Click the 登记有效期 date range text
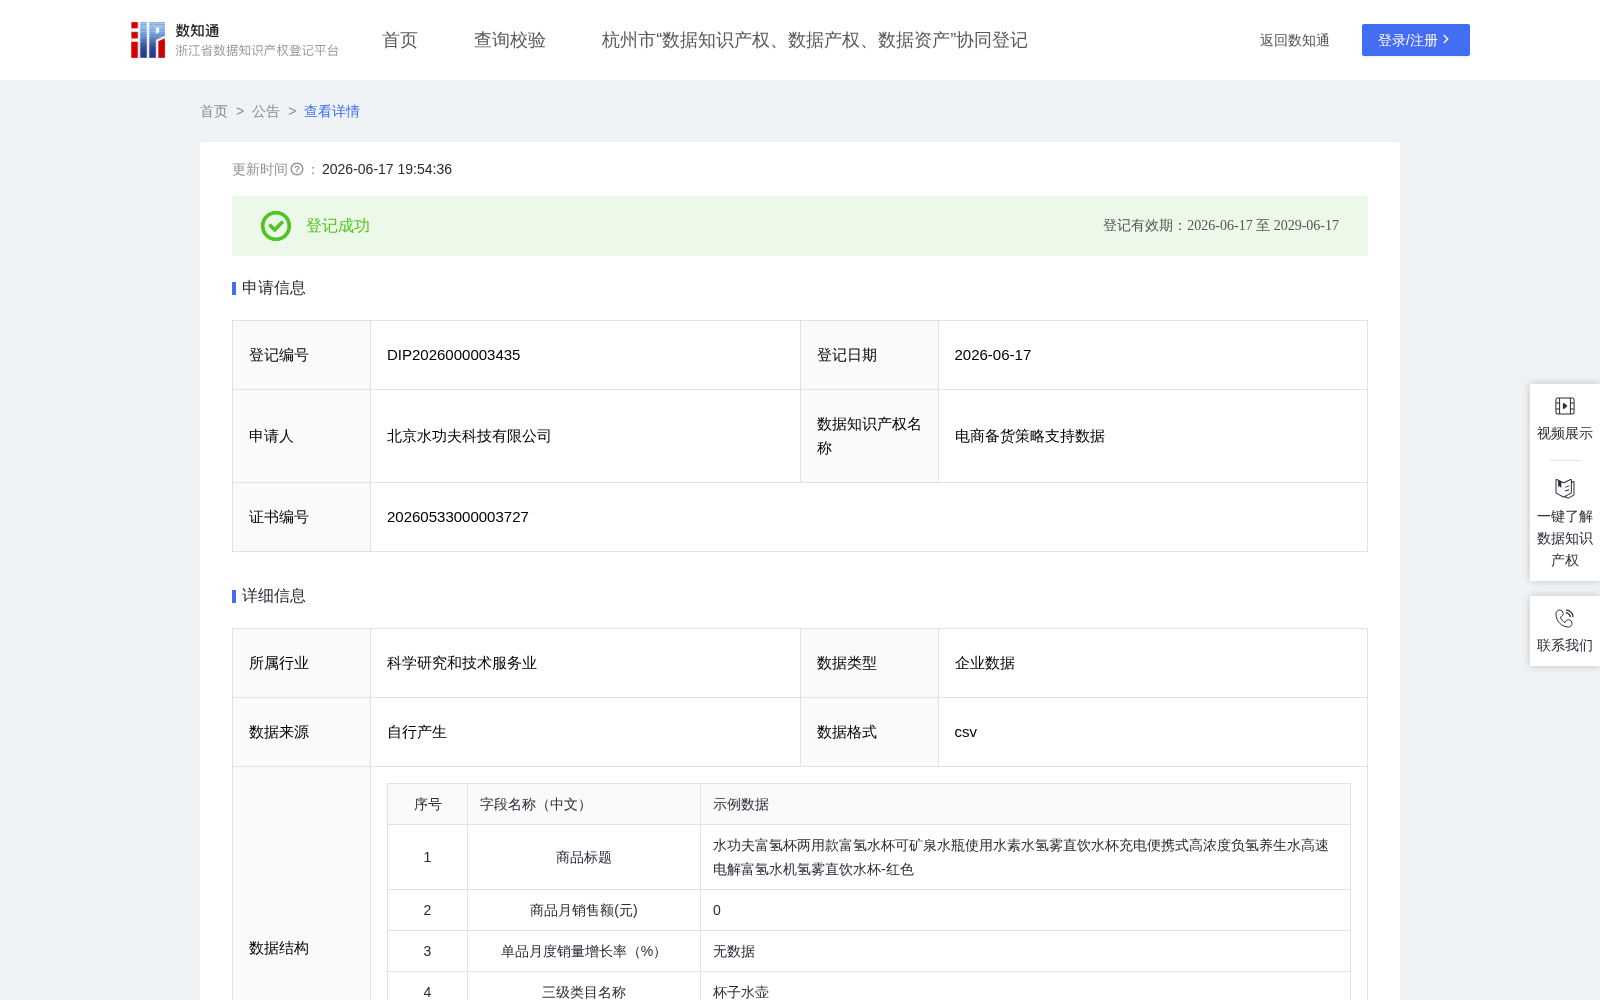The height and width of the screenshot is (1000, 1600). (x=1221, y=226)
